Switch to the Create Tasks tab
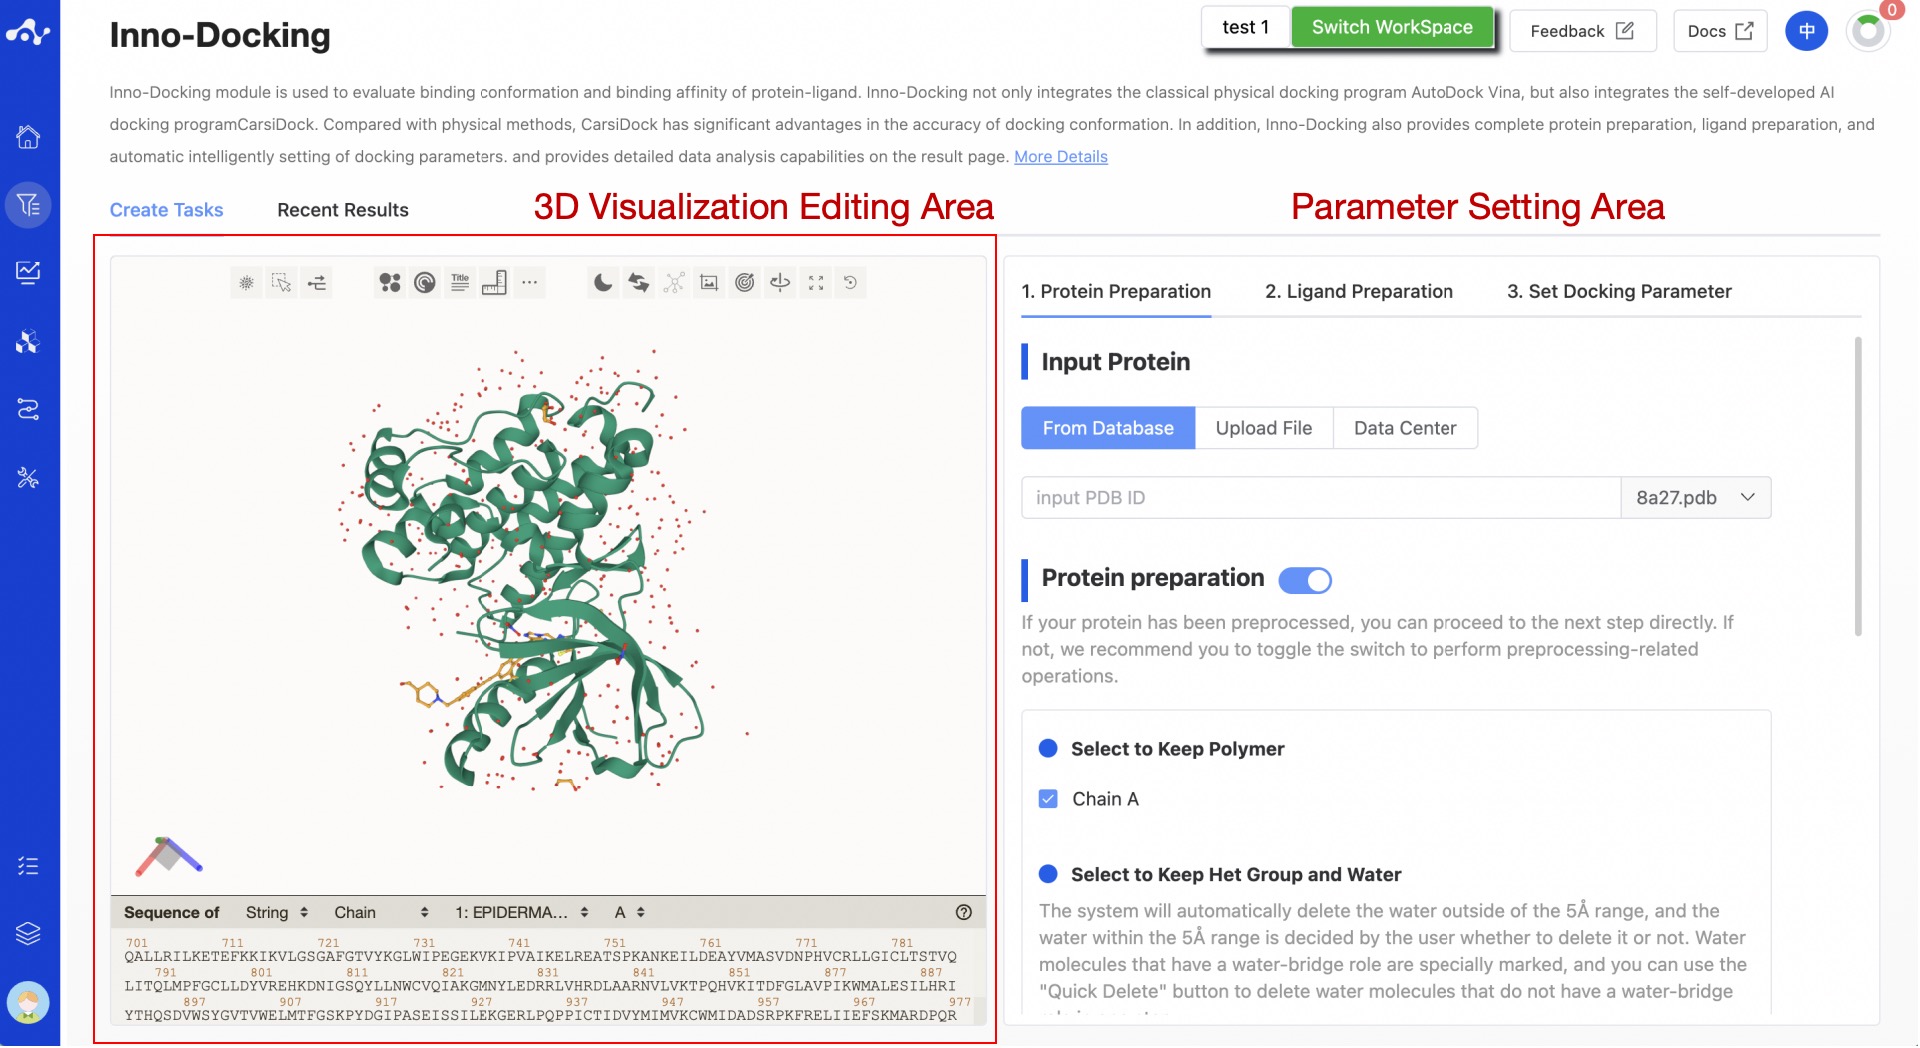1920x1048 pixels. click(x=166, y=210)
